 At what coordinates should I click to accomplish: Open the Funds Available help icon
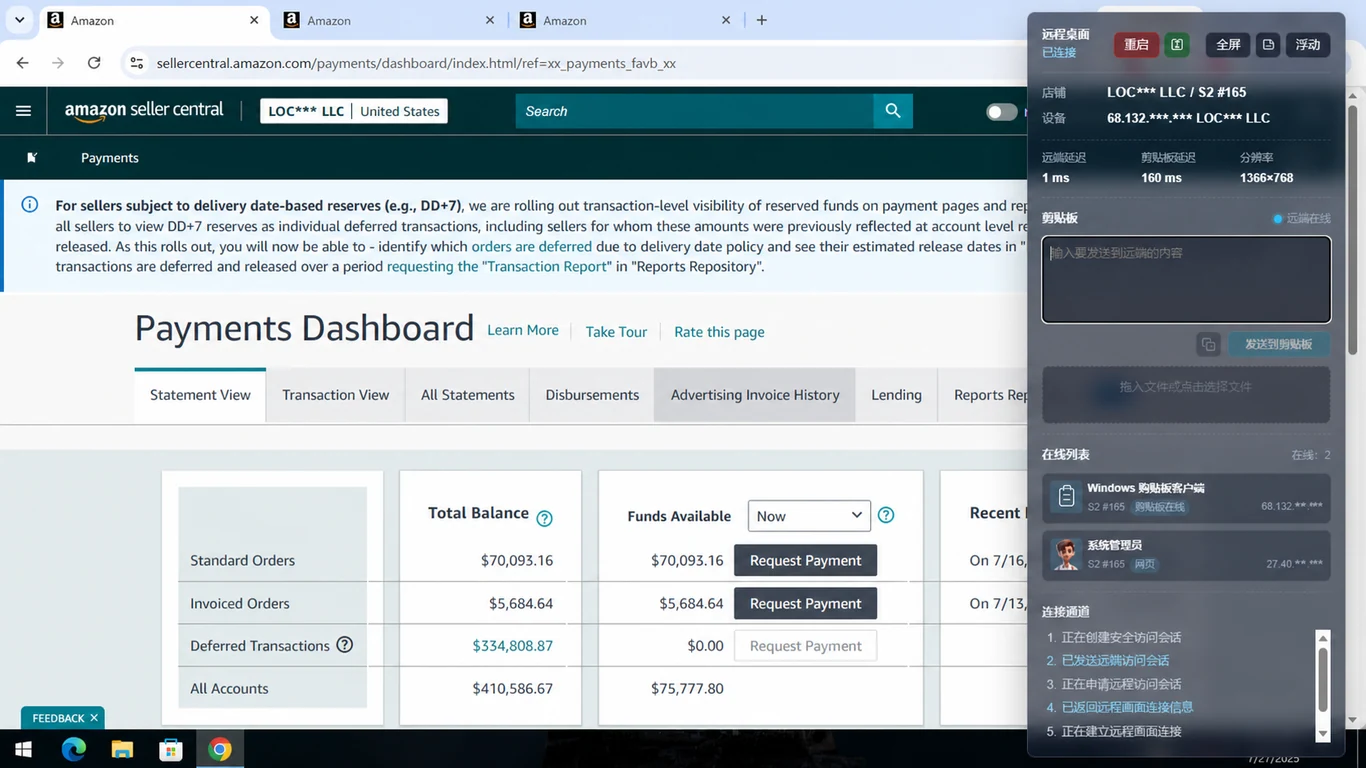886,516
